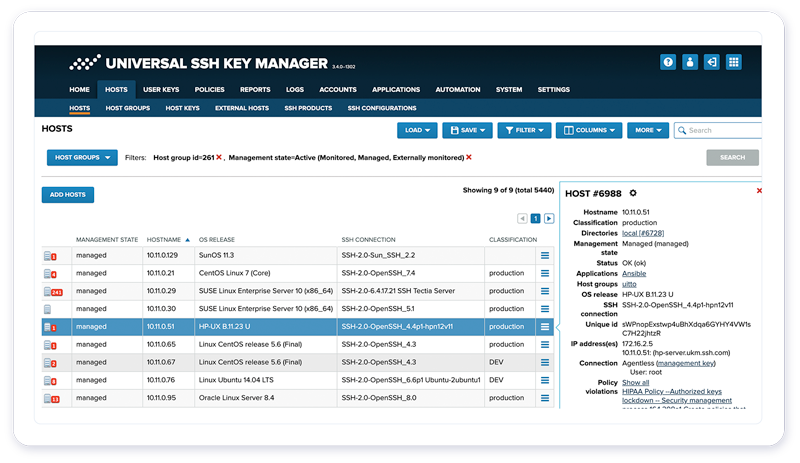
Task: Click the user profile icon in header
Action: click(690, 62)
